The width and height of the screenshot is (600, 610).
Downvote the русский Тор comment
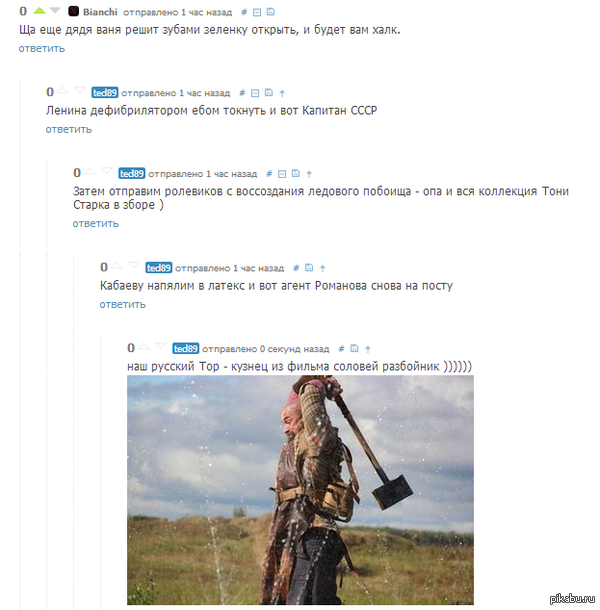click(x=160, y=347)
